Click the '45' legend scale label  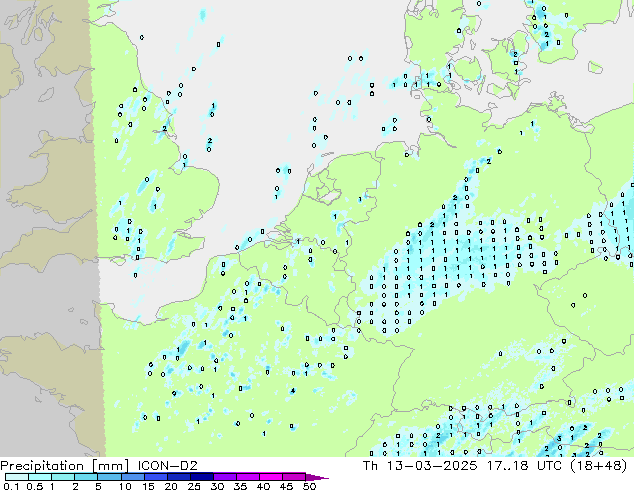pos(286,486)
